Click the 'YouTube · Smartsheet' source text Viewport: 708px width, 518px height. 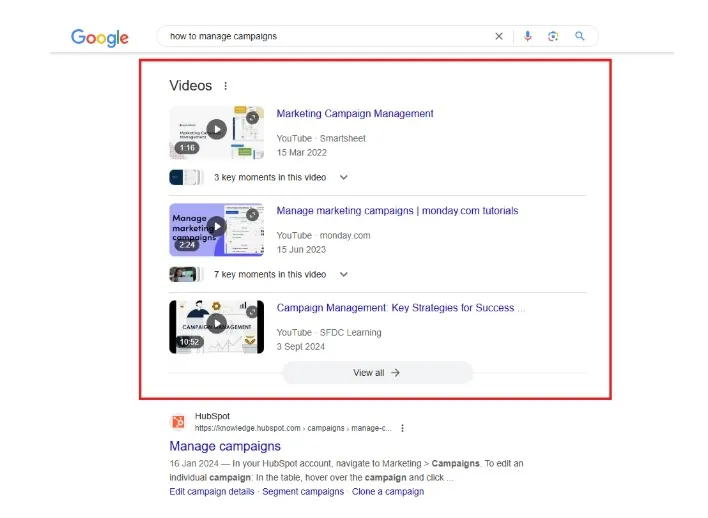click(321, 139)
